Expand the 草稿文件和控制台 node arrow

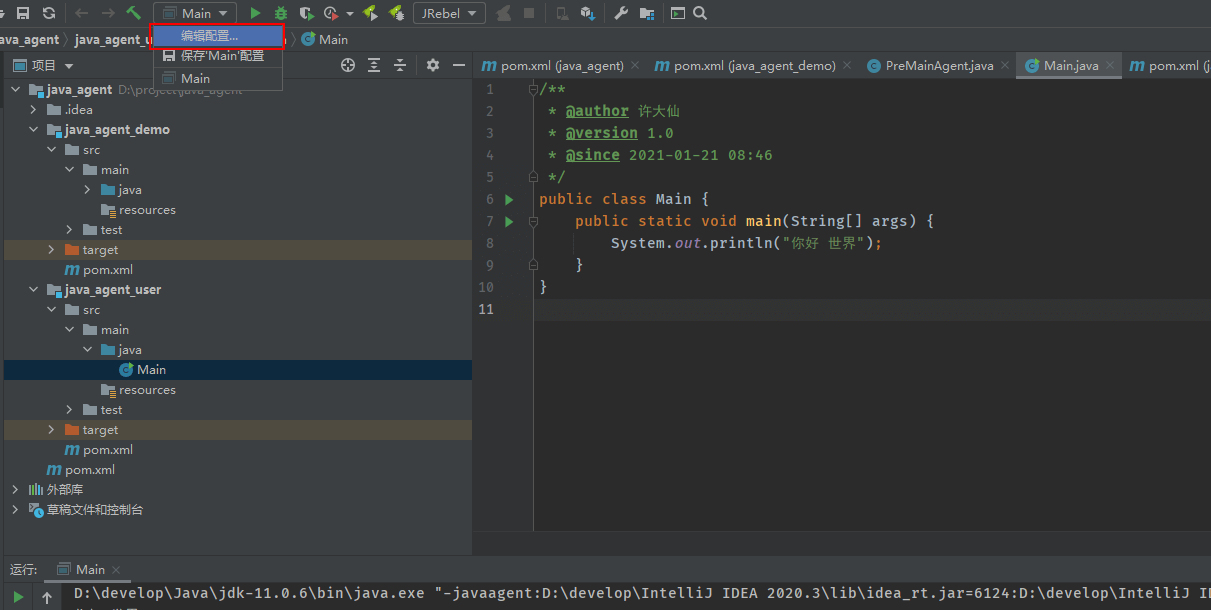[x=15, y=510]
